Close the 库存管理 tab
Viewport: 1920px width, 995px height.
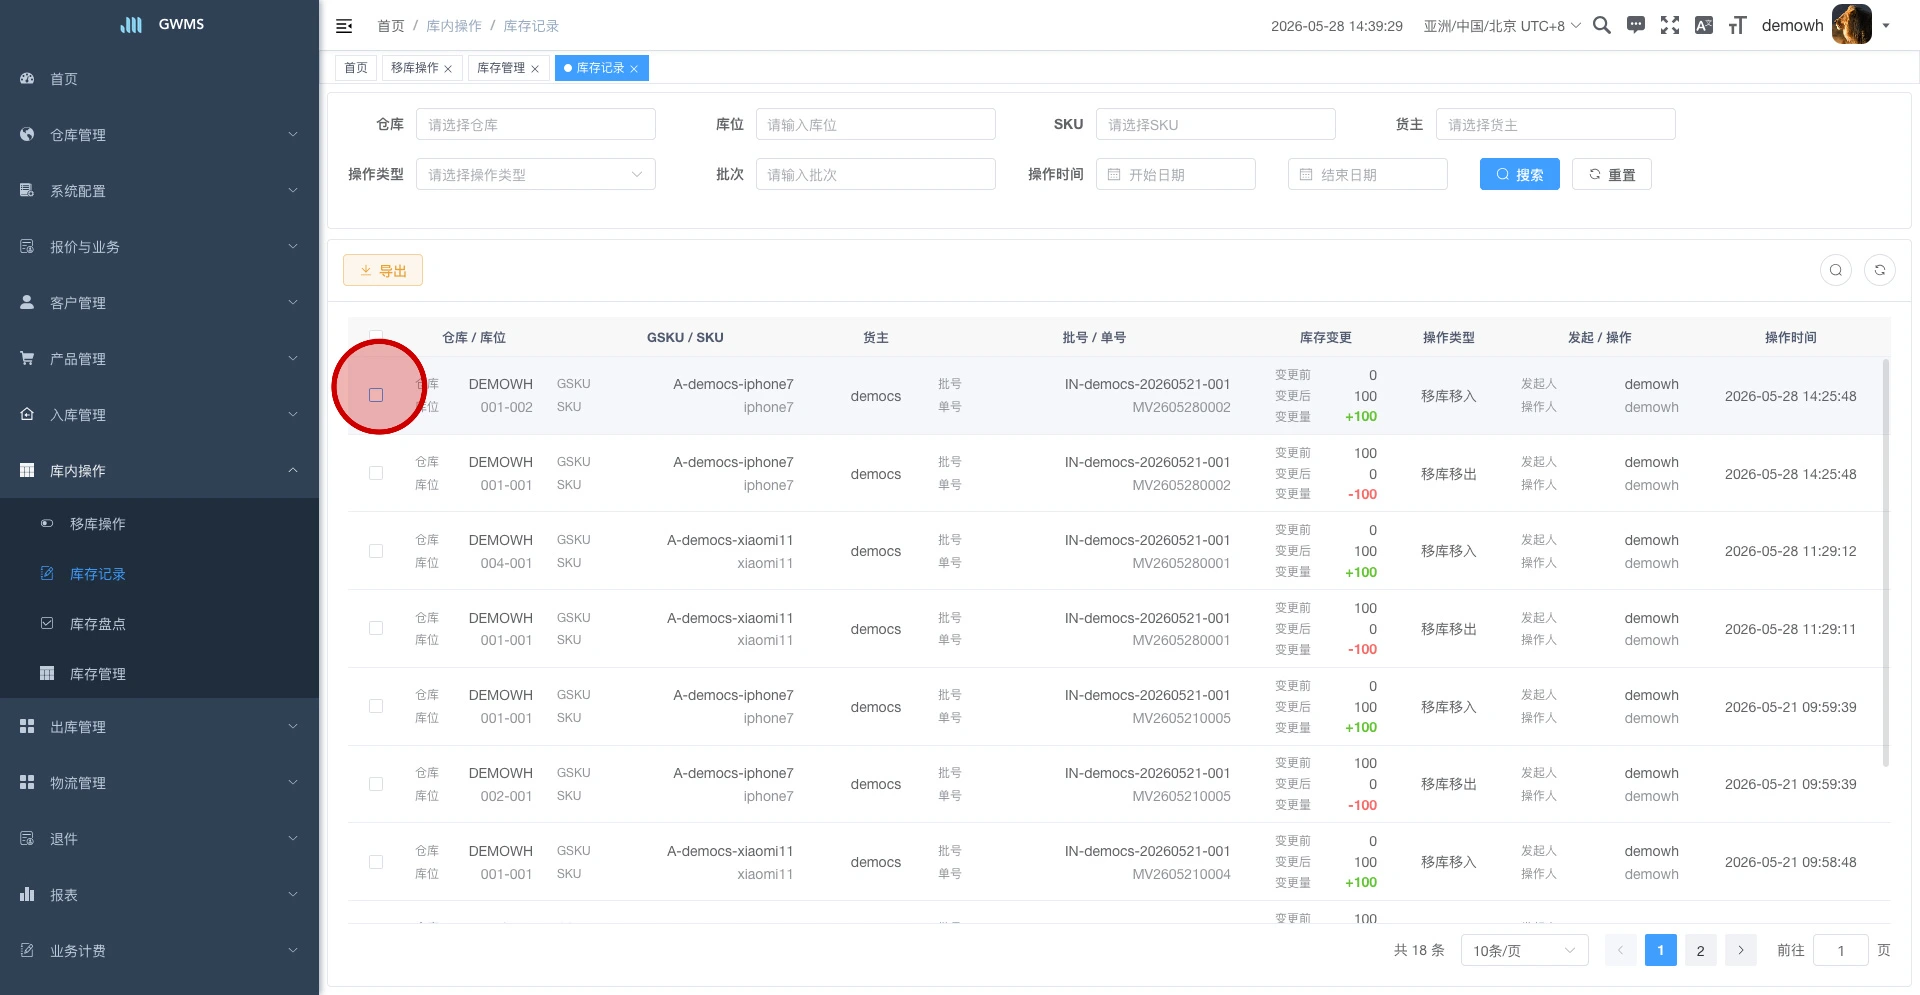(535, 69)
